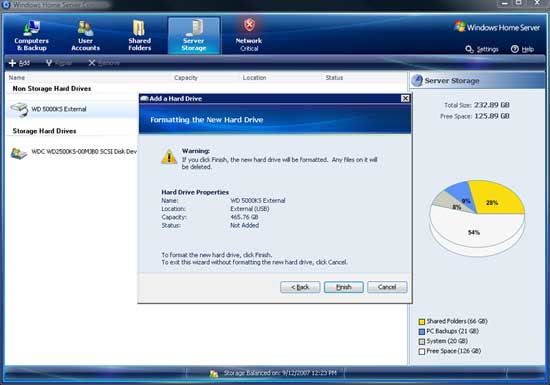
Task: Open the Help link
Action: click(522, 49)
